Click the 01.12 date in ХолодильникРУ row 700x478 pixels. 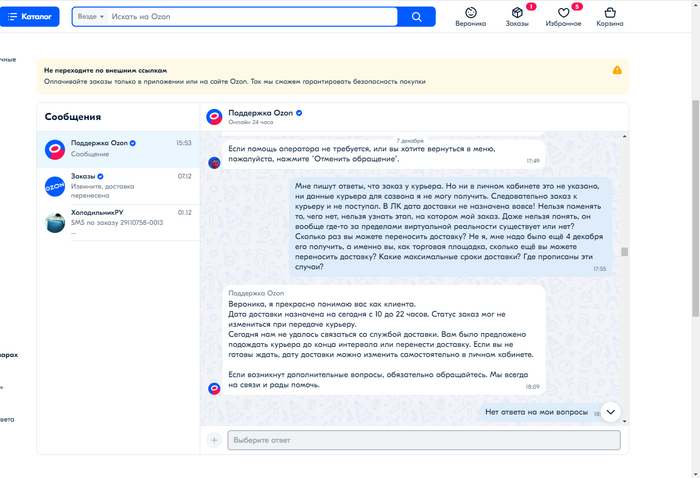click(x=184, y=212)
